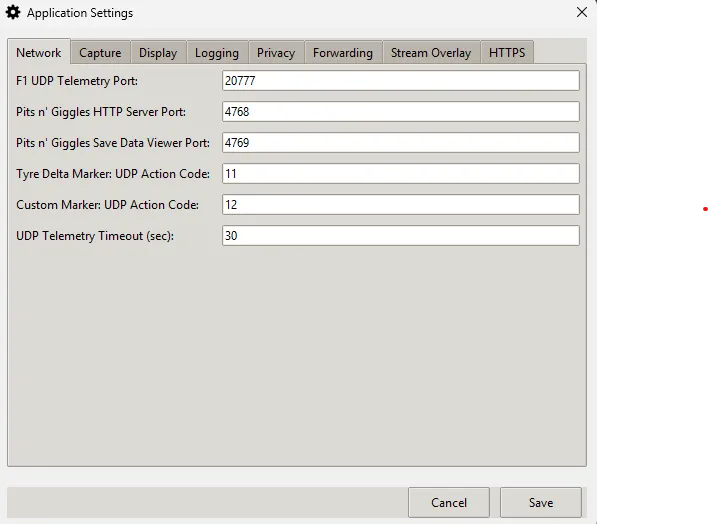This screenshot has width=709, height=524.
Task: Click the red square indicator at right edge
Action: [704, 208]
